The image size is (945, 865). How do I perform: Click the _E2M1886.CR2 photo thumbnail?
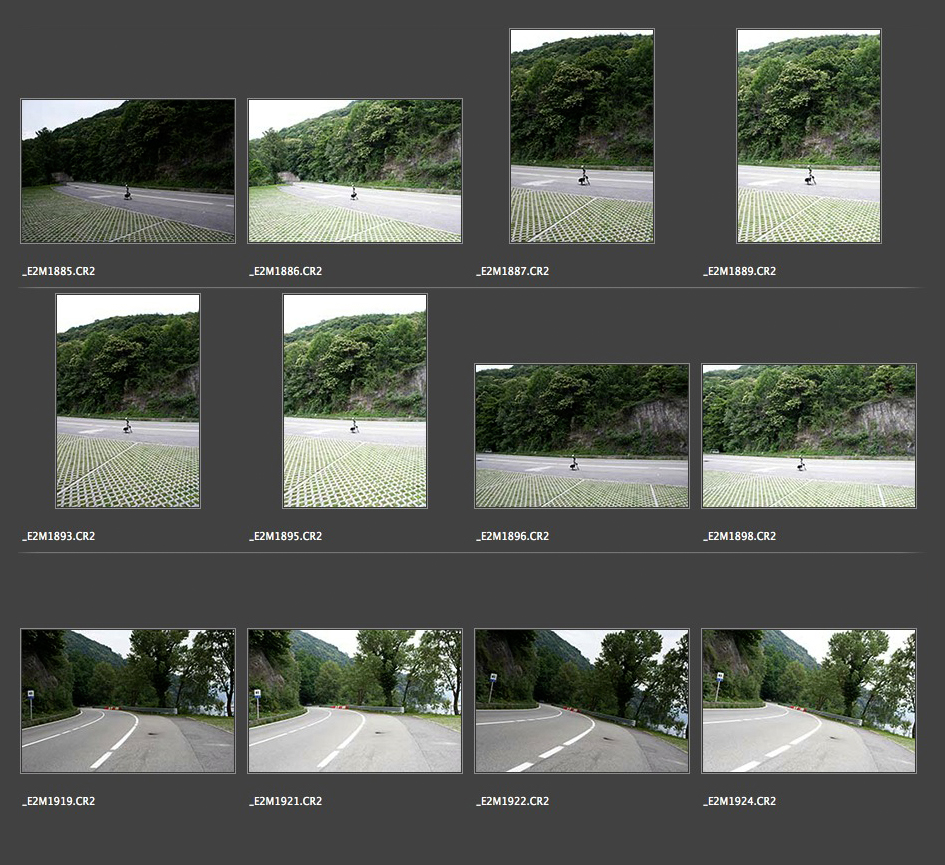point(355,171)
